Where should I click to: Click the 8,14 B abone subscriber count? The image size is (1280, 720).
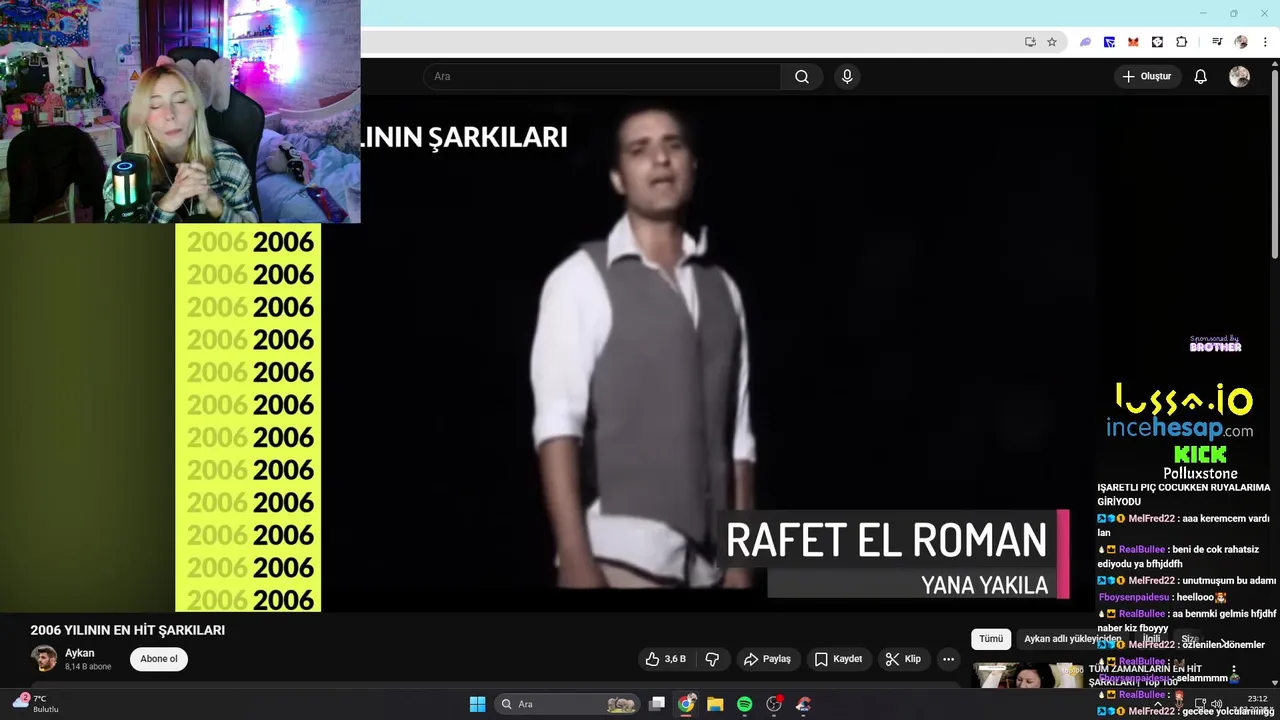coord(88,667)
